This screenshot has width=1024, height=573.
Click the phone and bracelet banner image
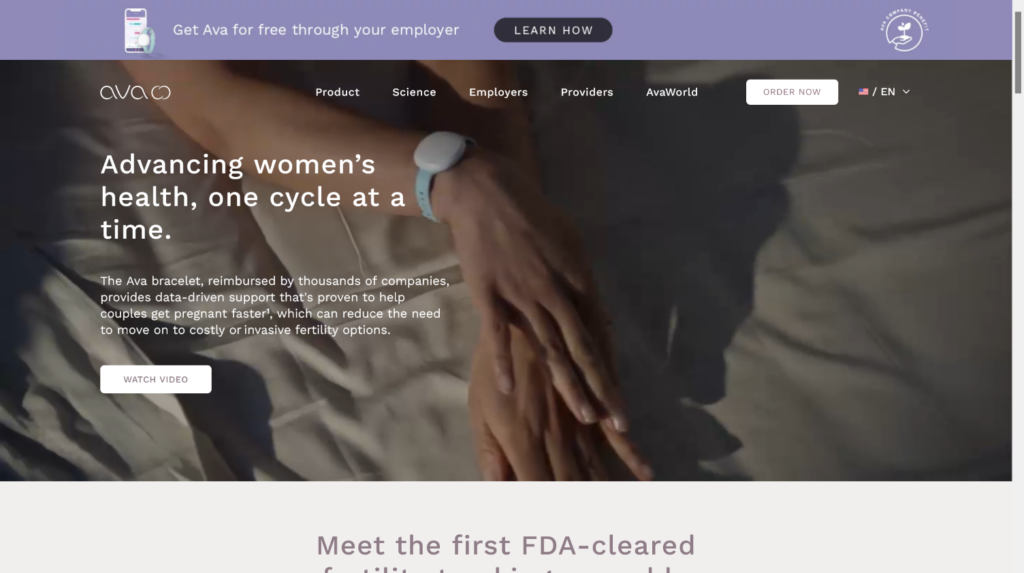coord(140,31)
